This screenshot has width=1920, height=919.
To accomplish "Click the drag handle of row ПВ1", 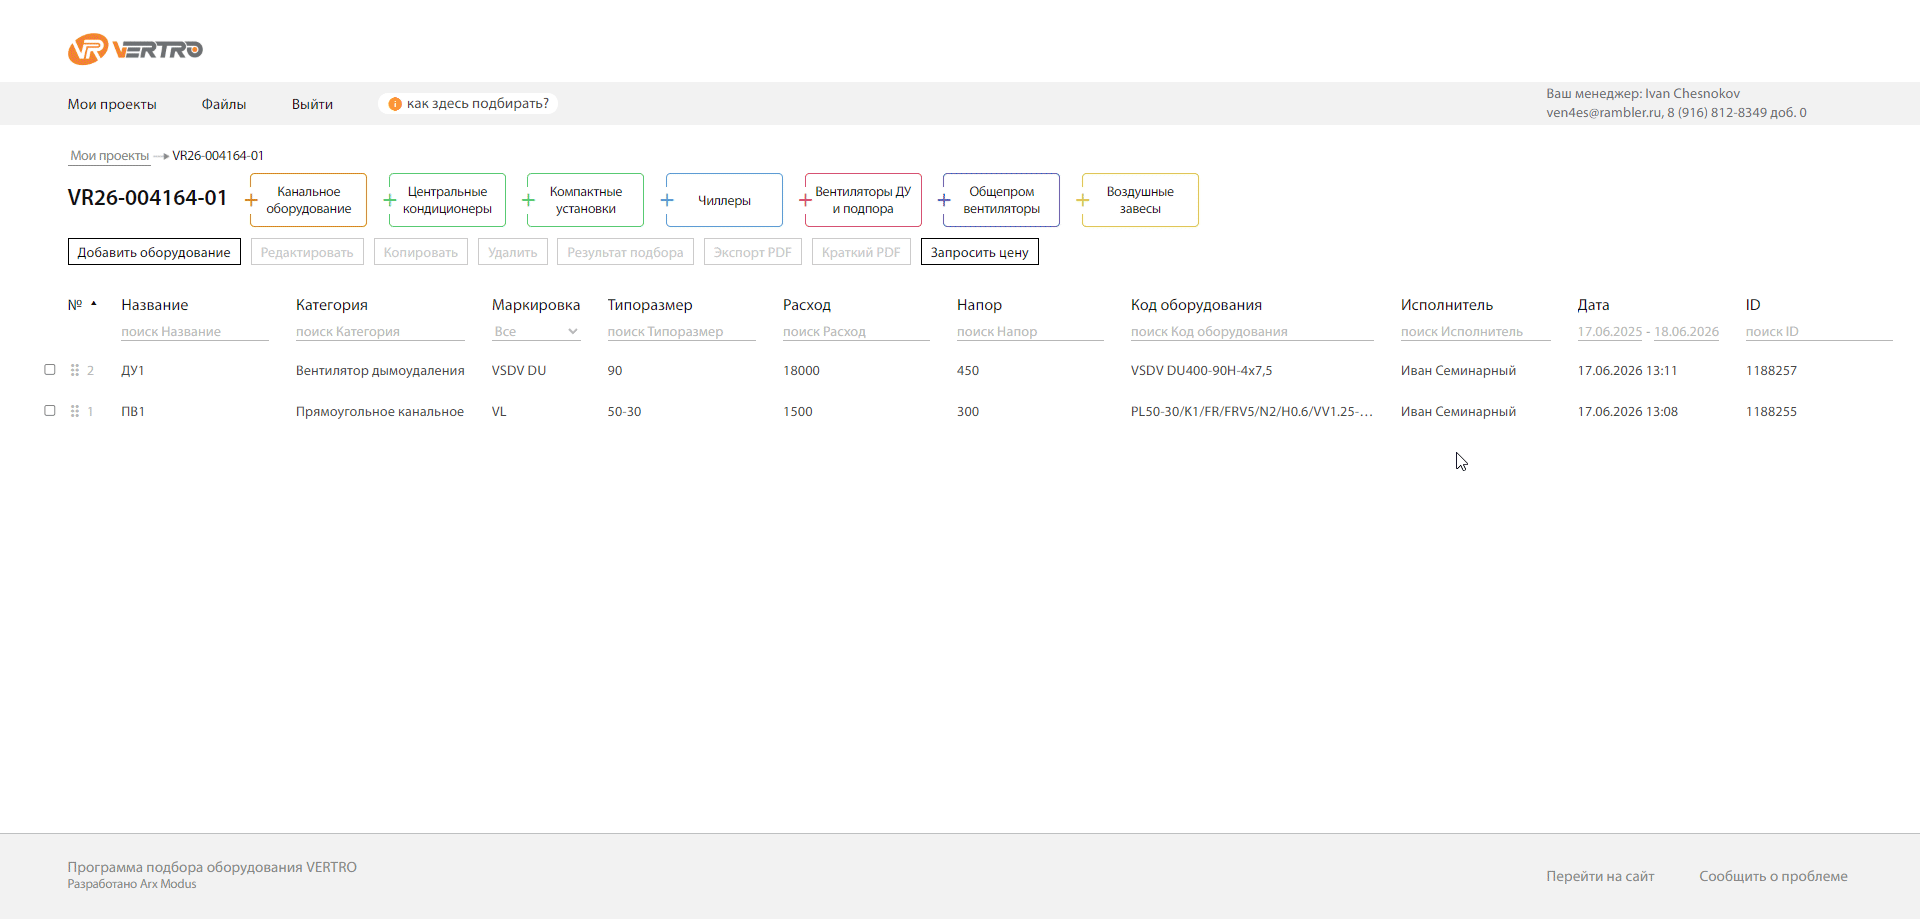I will 75,411.
